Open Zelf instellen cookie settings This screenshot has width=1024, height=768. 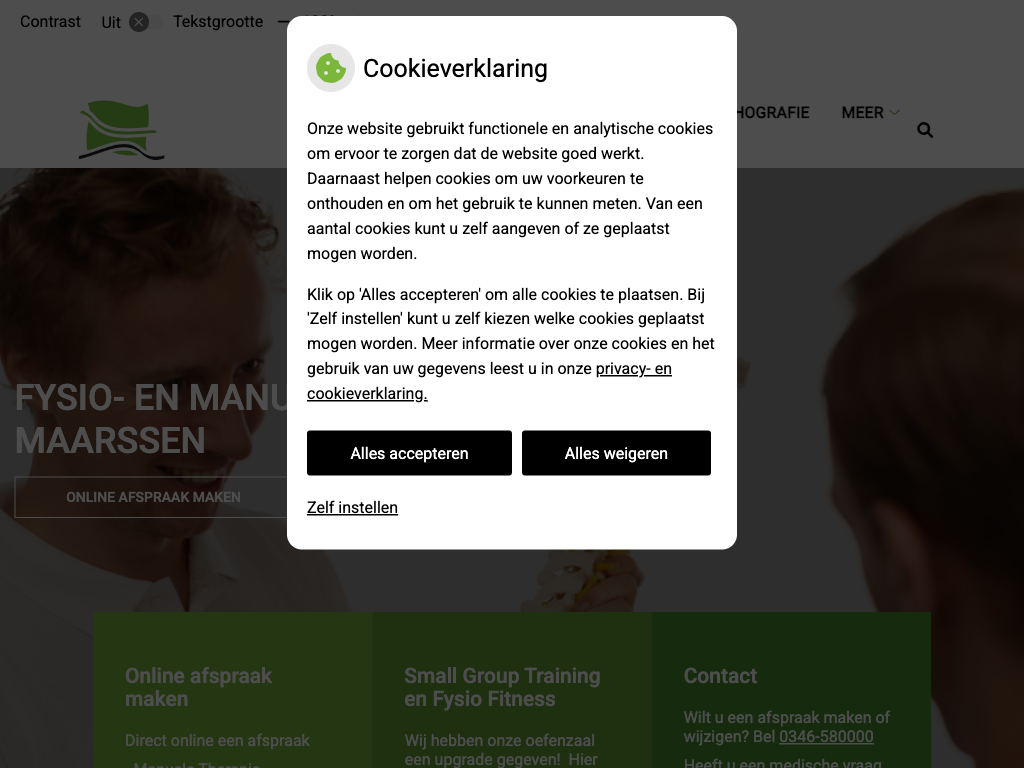352,507
